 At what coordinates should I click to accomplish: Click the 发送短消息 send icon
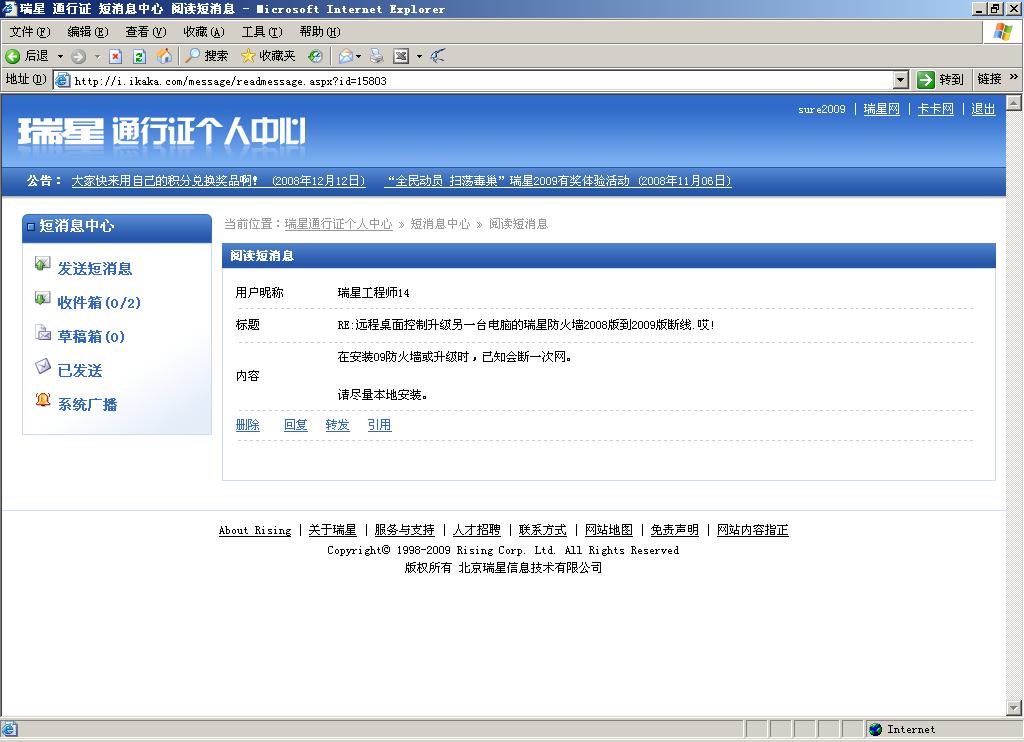(42, 264)
